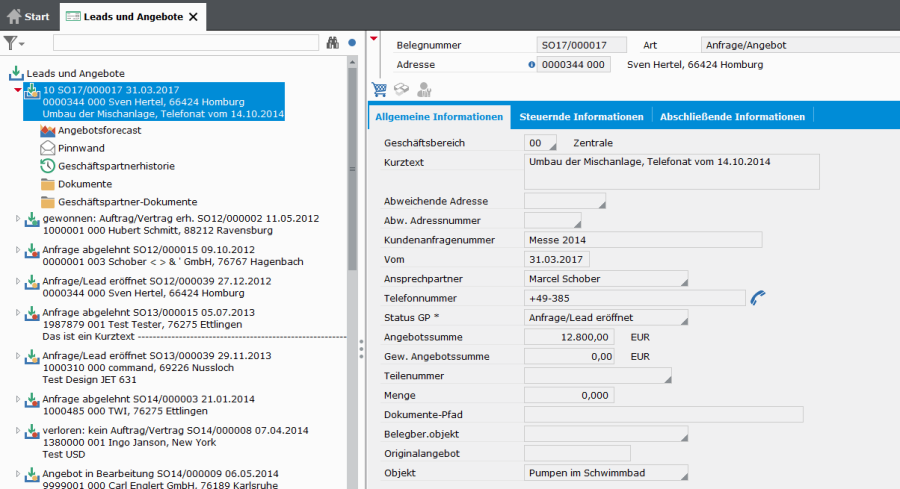Screen dimensions: 900x489
Task: Open the Belegber.objekt dropdown
Action: (x=684, y=437)
